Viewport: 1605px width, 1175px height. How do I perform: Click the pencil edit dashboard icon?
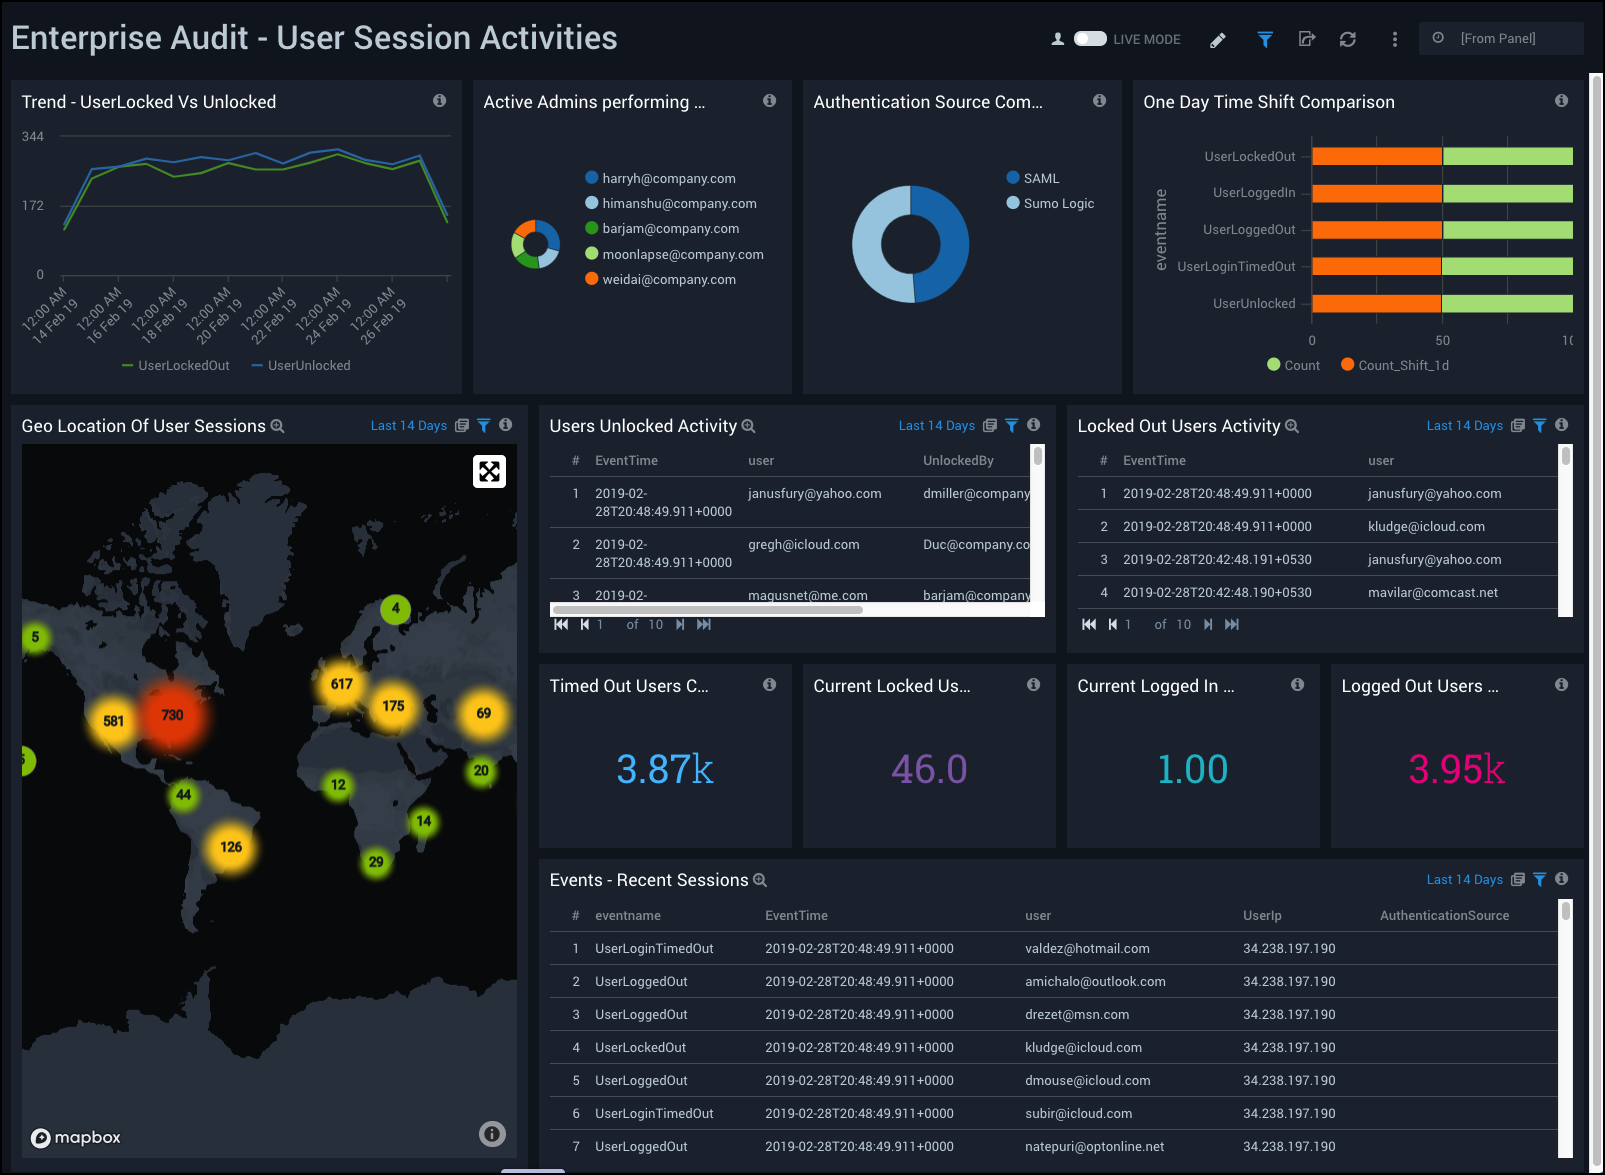1217,40
